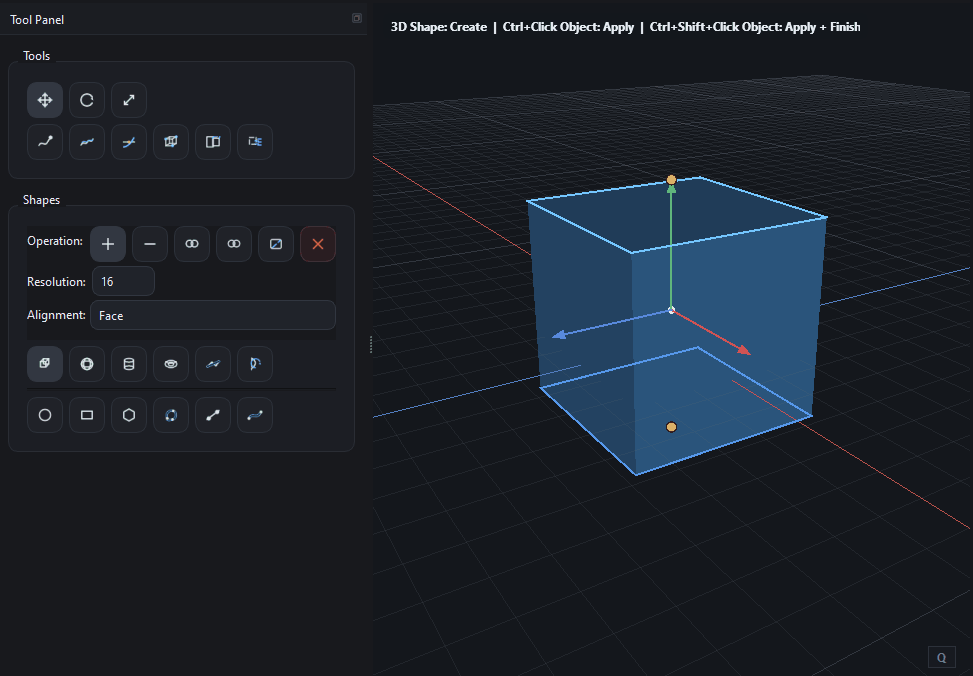The width and height of the screenshot is (973, 676).
Task: Select the Rotate tool
Action: tap(86, 100)
